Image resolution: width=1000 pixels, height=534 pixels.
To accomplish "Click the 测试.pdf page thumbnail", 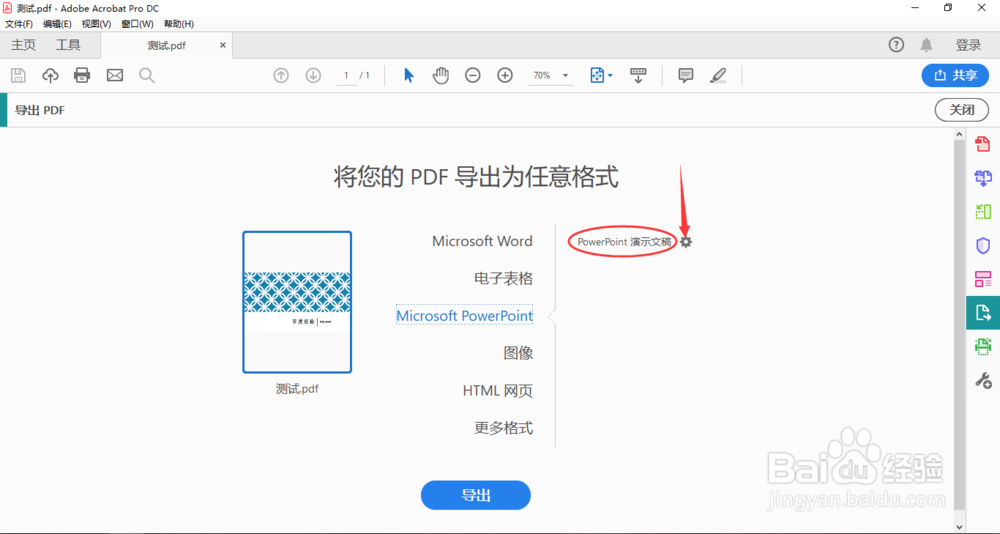I will tap(297, 302).
